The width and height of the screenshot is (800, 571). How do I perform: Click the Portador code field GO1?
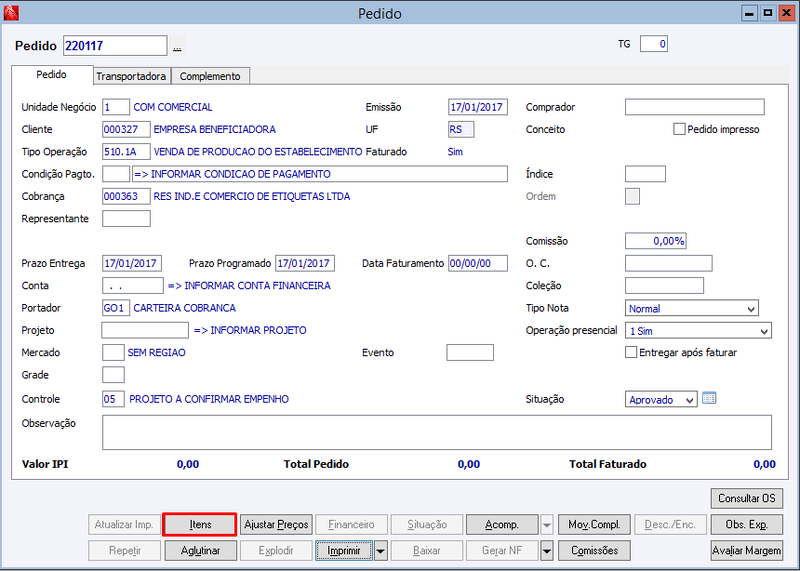pos(116,308)
